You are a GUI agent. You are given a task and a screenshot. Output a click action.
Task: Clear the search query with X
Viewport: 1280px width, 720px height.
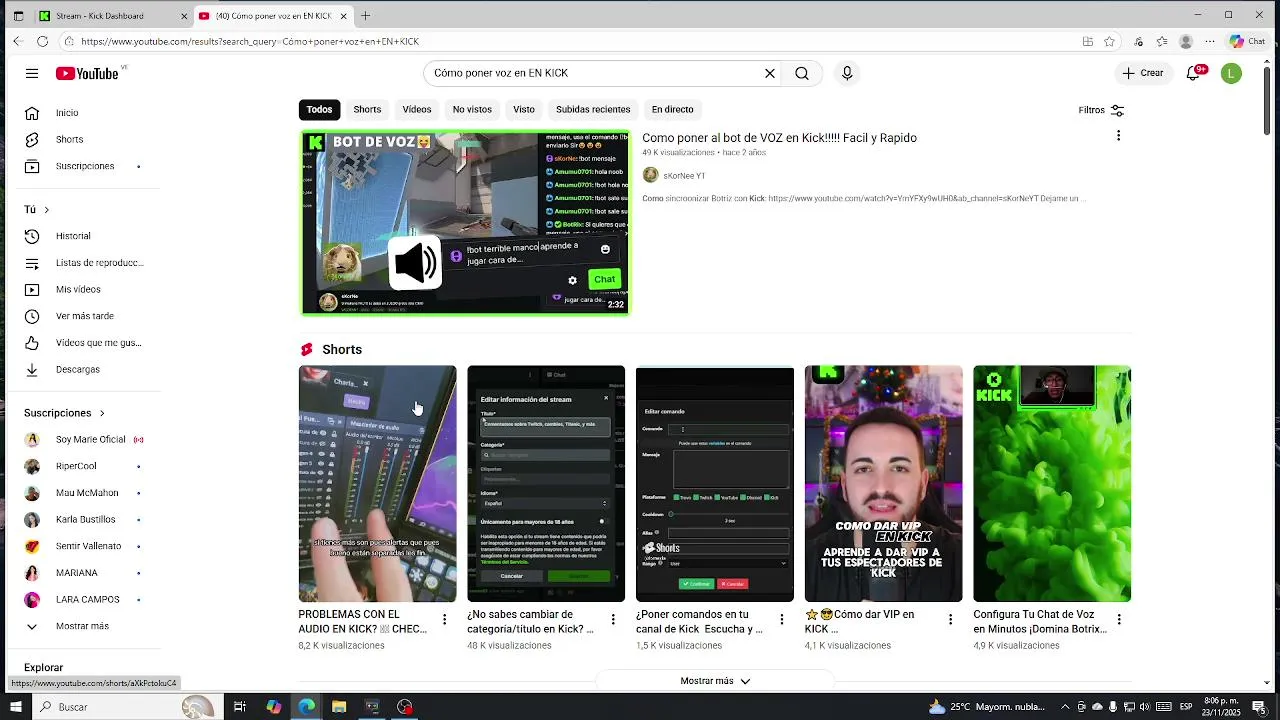(770, 73)
